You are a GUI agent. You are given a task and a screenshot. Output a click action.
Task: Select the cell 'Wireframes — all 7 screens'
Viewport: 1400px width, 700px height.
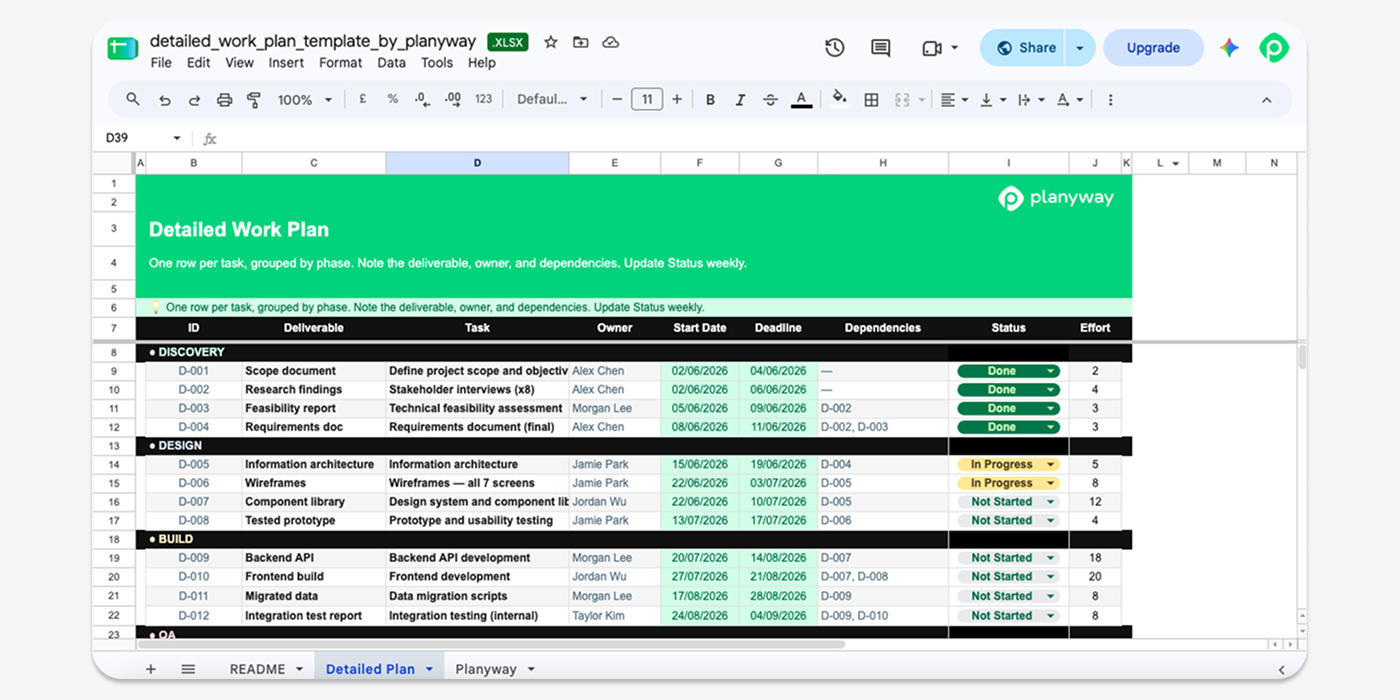pos(477,483)
